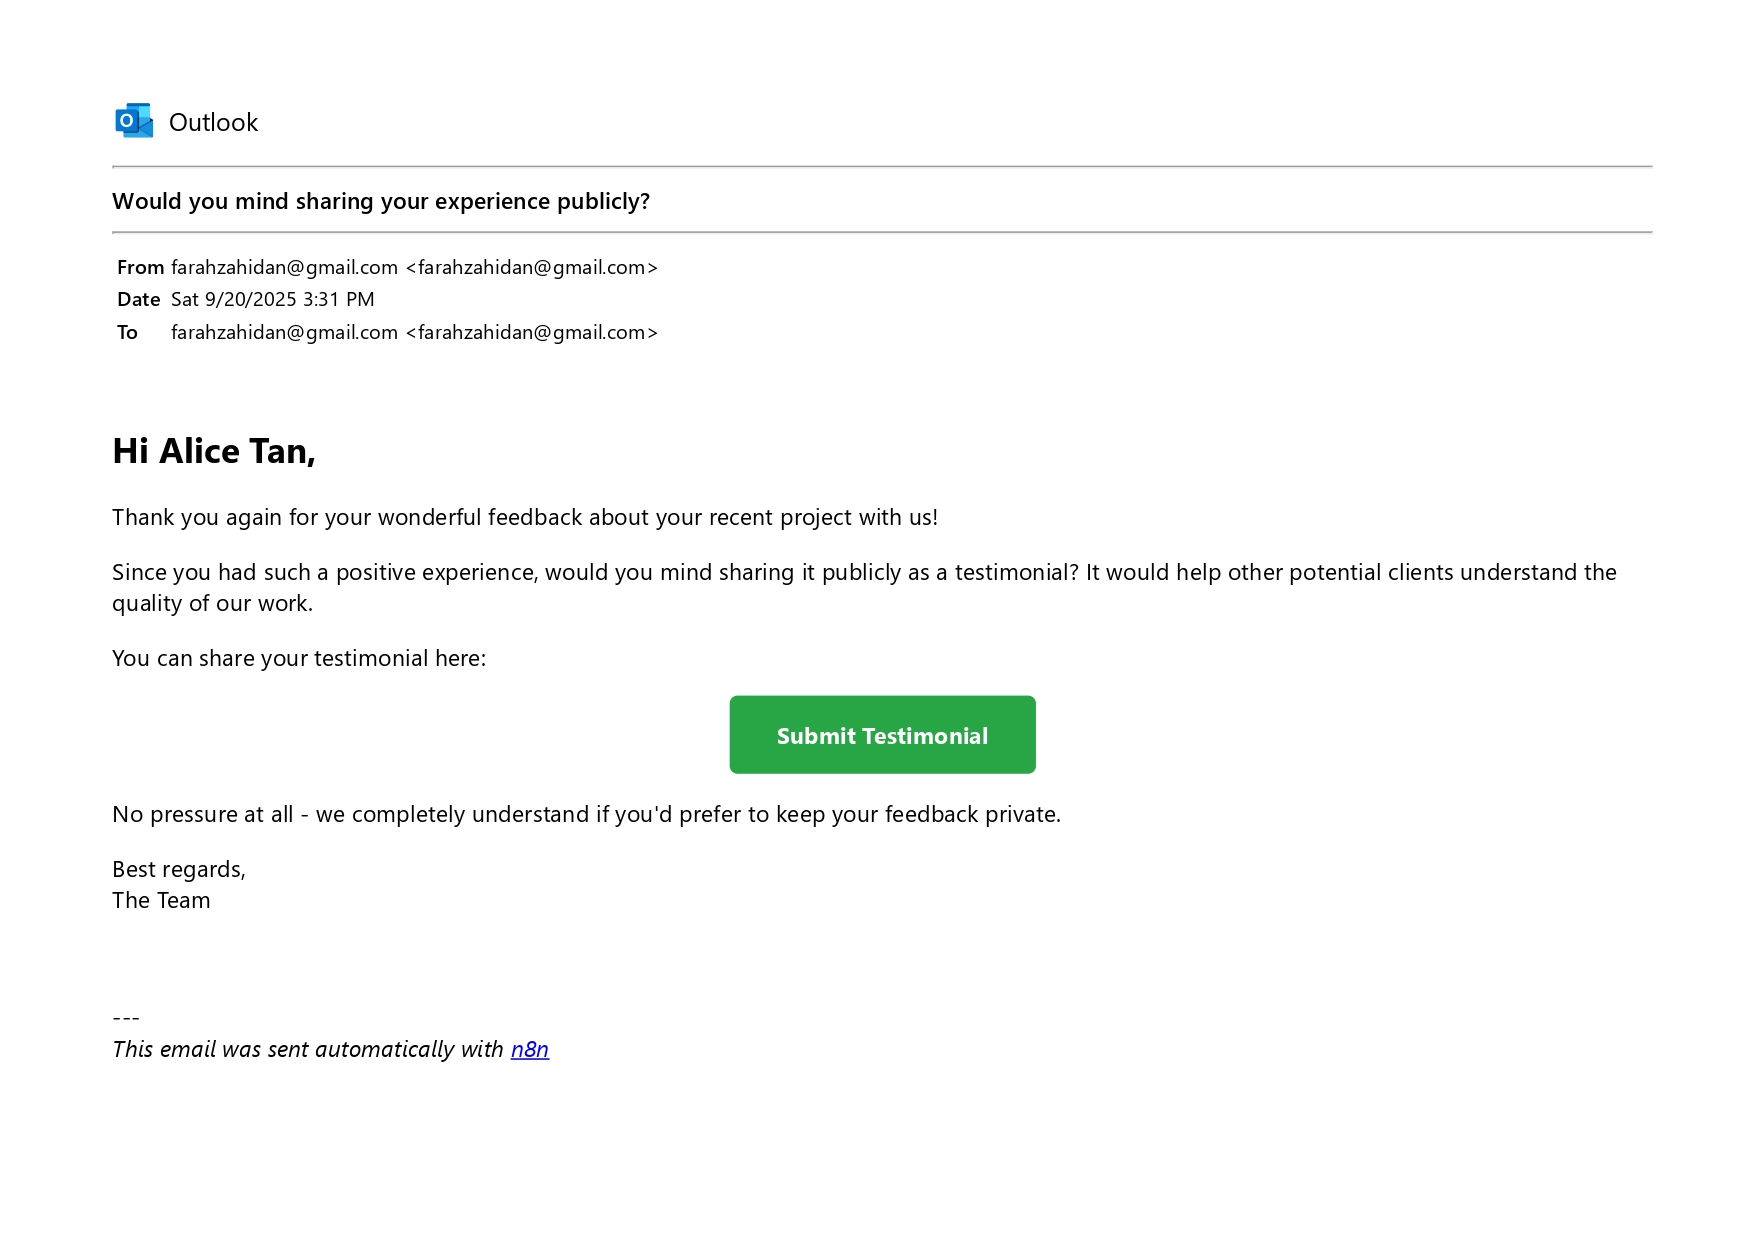
Task: Click the dashed separator above the footer
Action: point(126,1019)
